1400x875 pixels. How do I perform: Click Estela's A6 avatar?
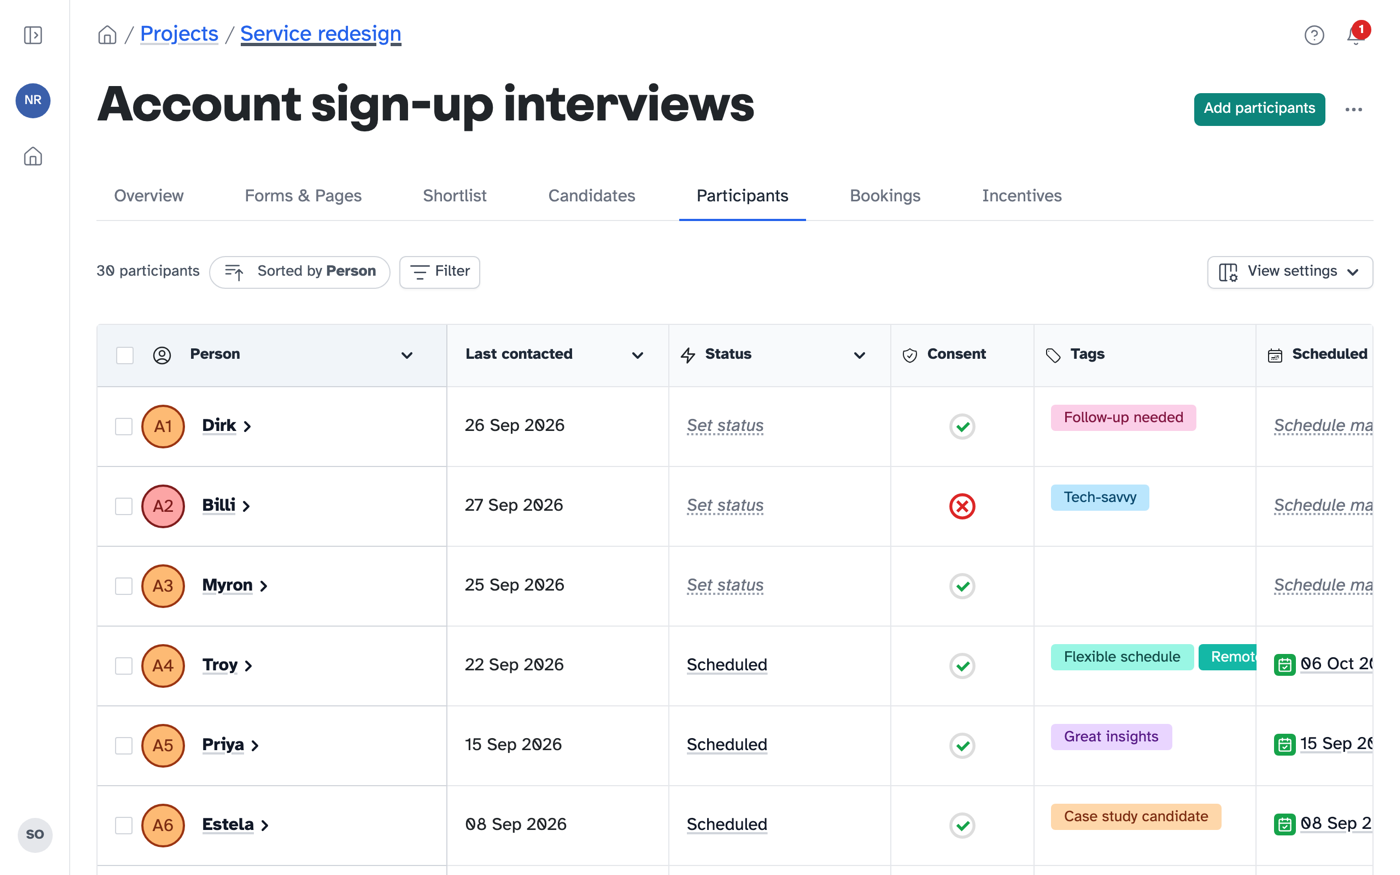[163, 825]
